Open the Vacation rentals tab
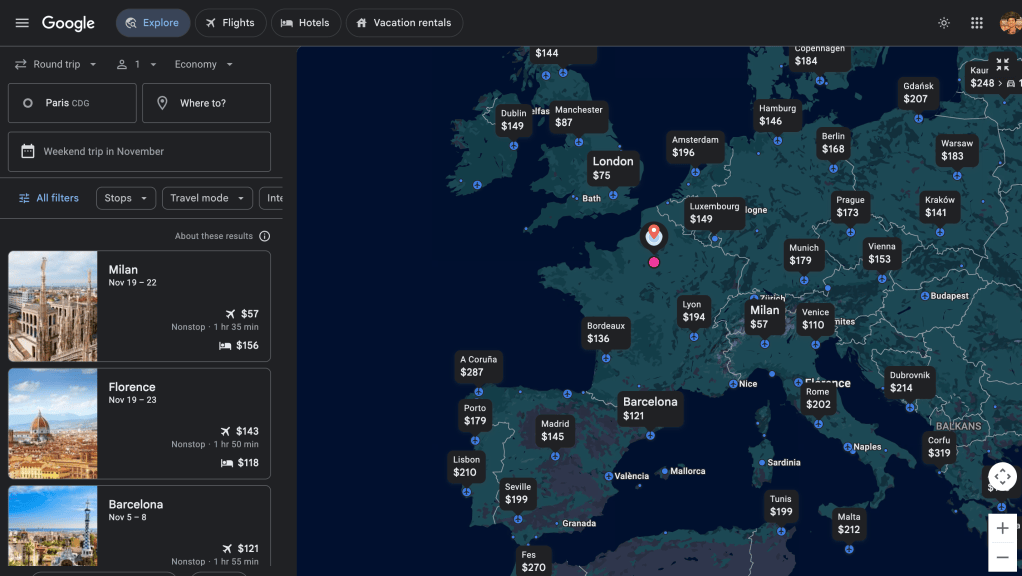This screenshot has width=1022, height=576. 404,23
